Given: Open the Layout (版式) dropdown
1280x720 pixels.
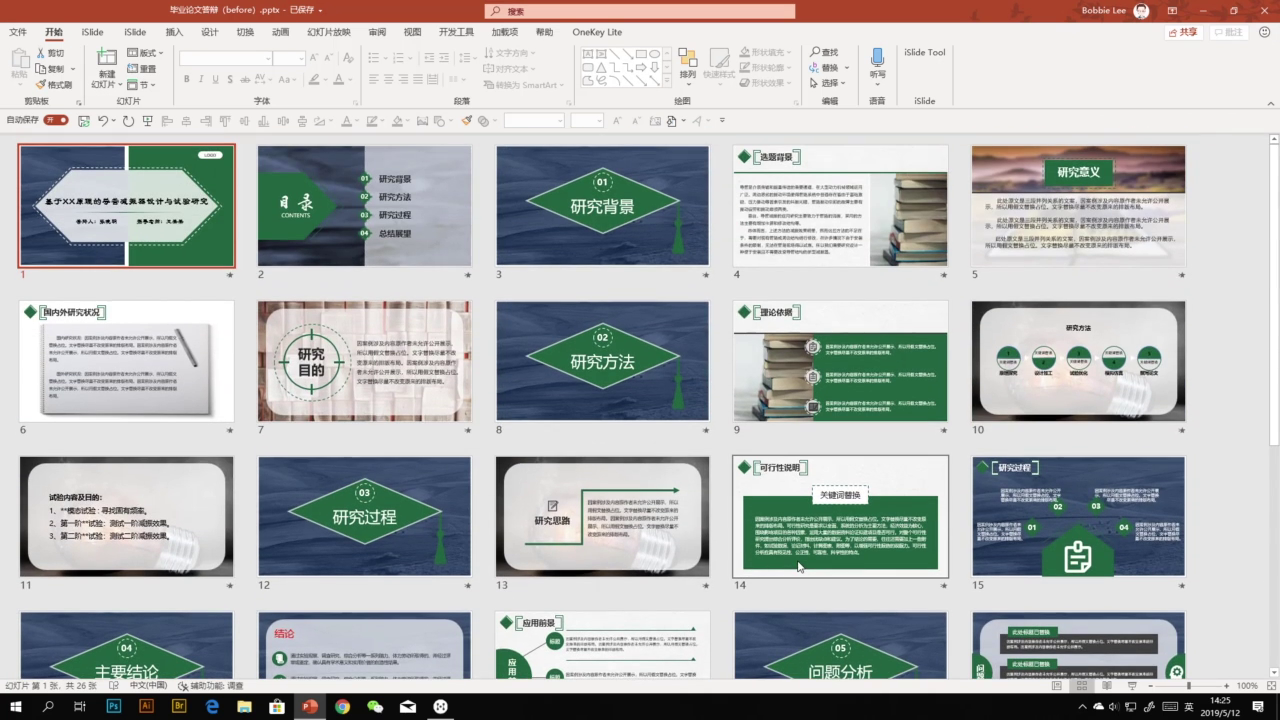Looking at the screenshot, I should pos(146,53).
